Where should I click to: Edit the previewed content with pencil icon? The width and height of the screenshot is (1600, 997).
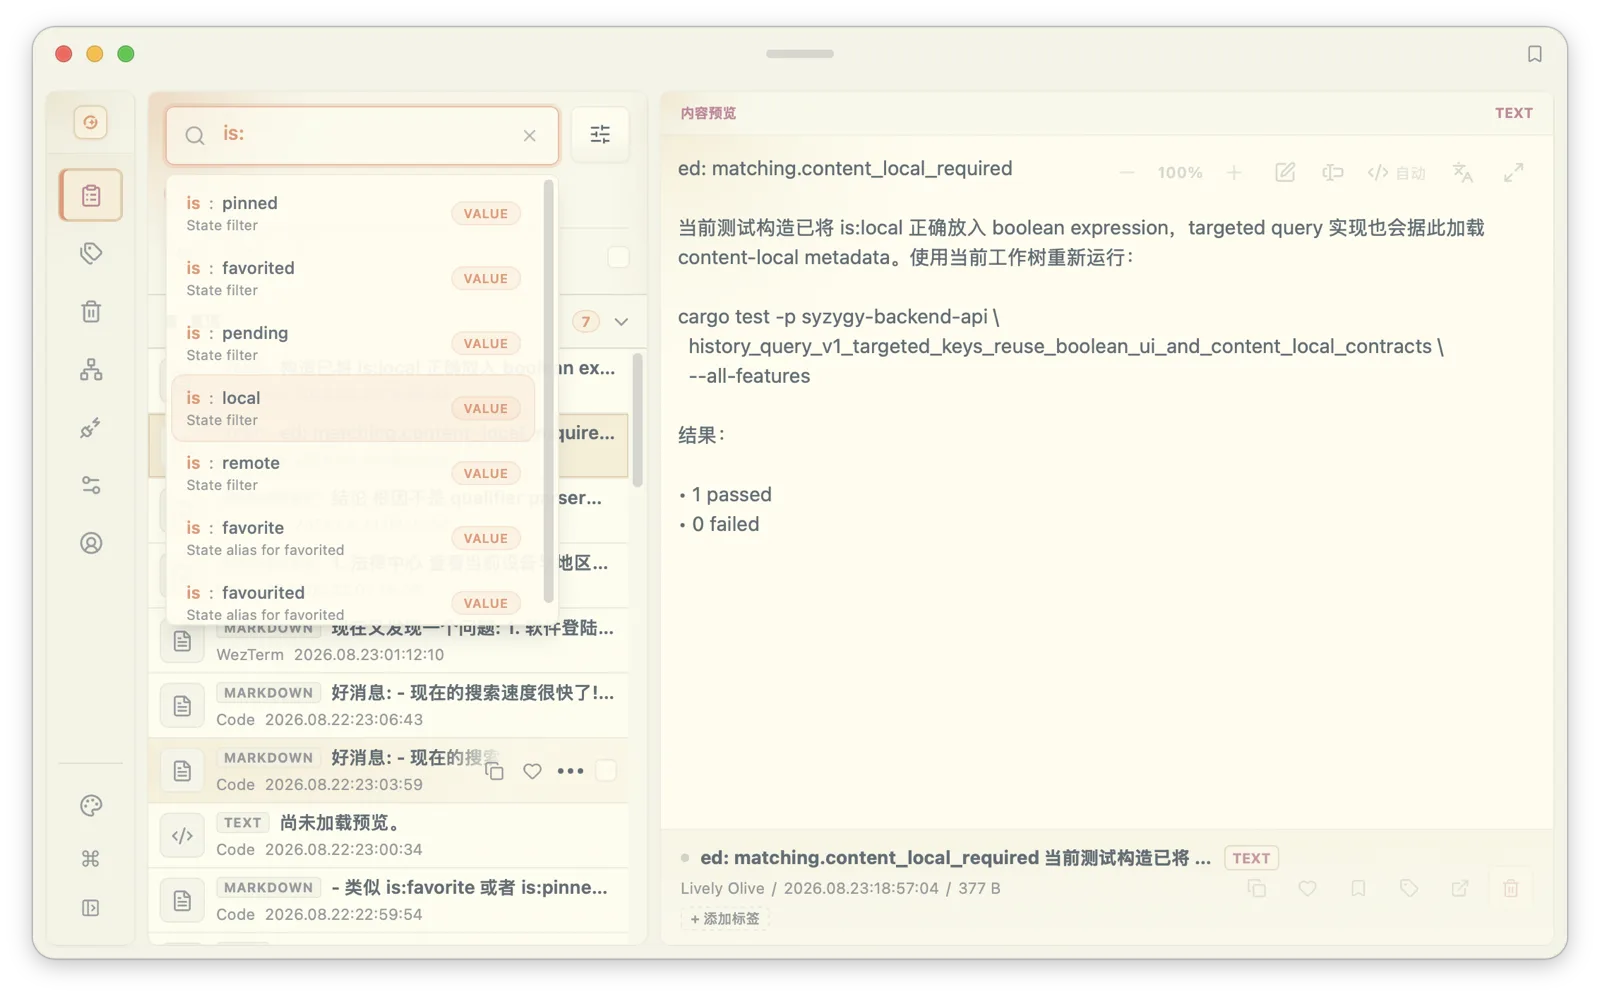1285,173
